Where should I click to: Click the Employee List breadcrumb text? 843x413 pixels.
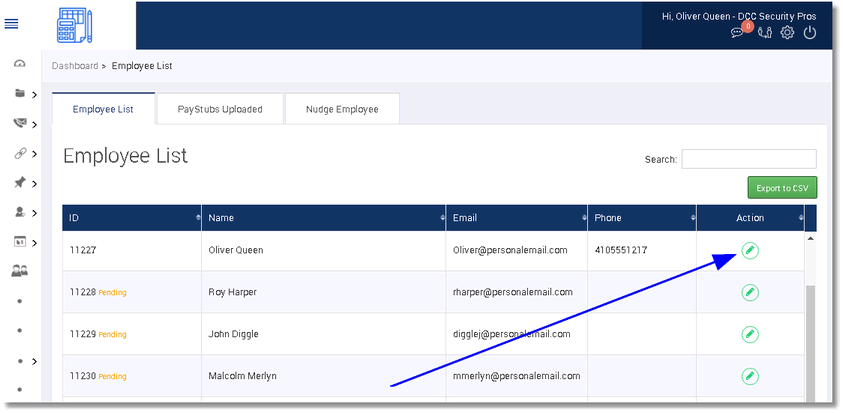(x=142, y=66)
